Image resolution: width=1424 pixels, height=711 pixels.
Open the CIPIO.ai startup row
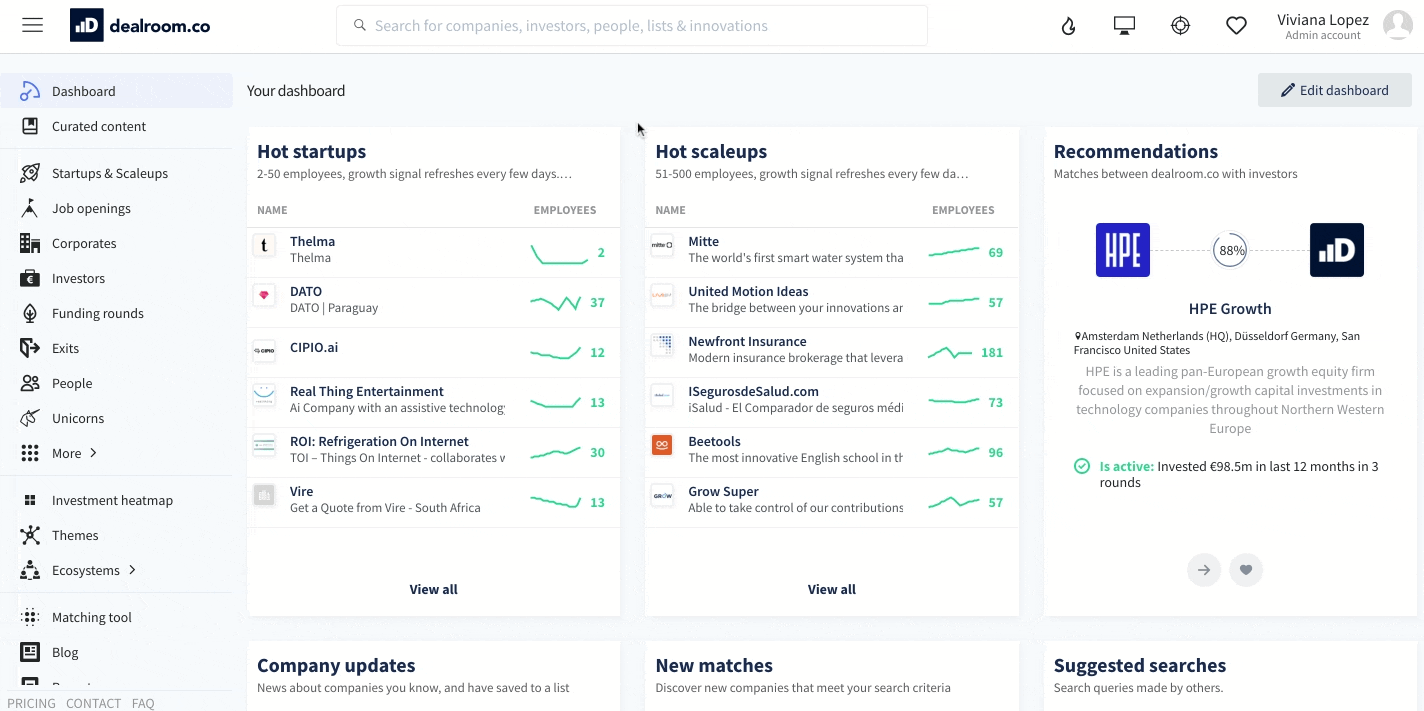tap(433, 352)
